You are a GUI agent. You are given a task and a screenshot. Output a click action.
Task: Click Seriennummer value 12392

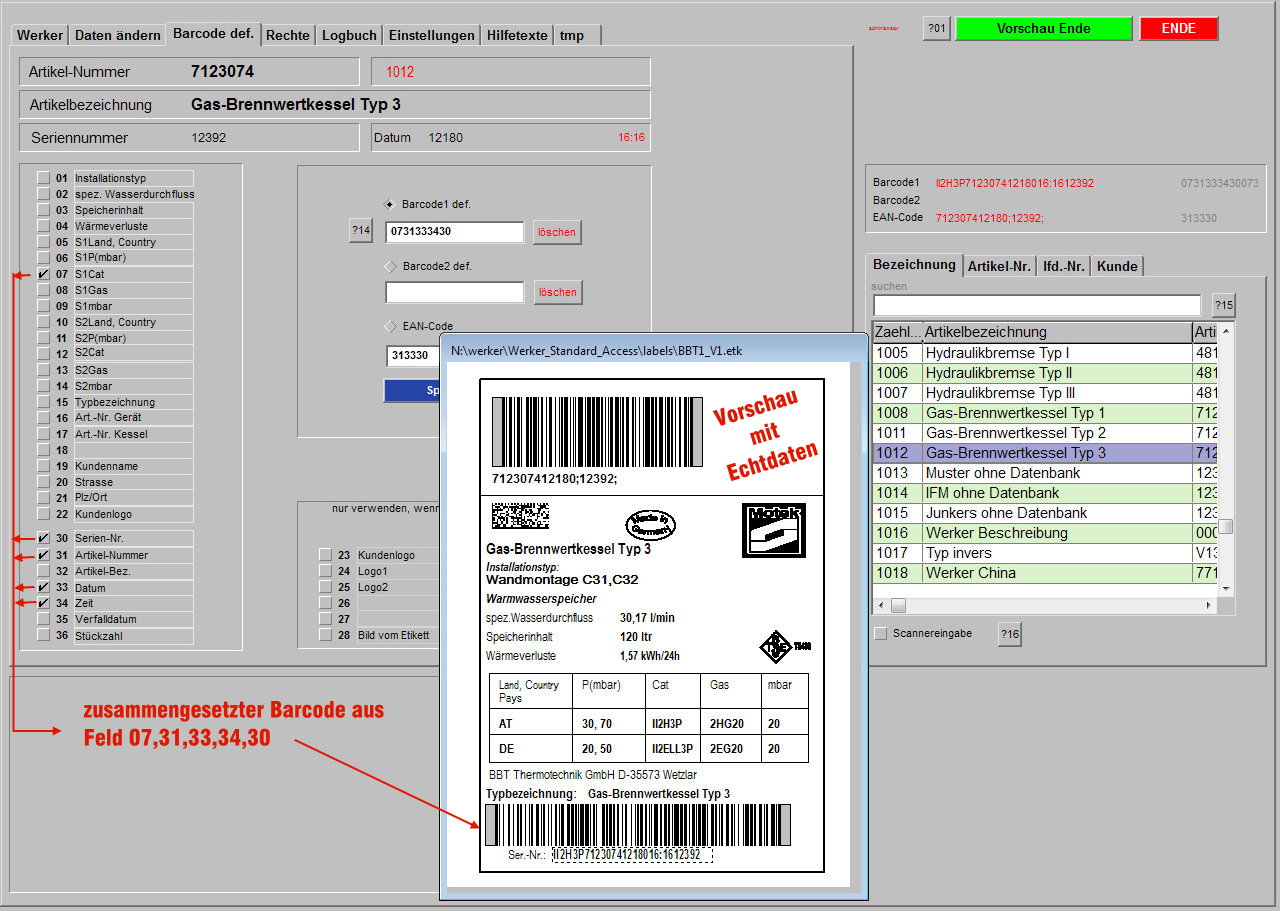pyautogui.click(x=208, y=138)
